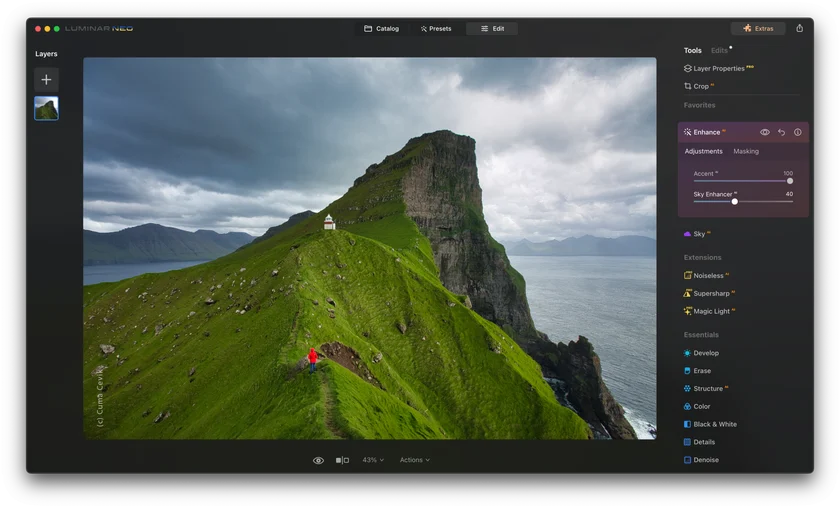Open the 43% zoom dropdown
This screenshot has width=840, height=508.
click(373, 460)
